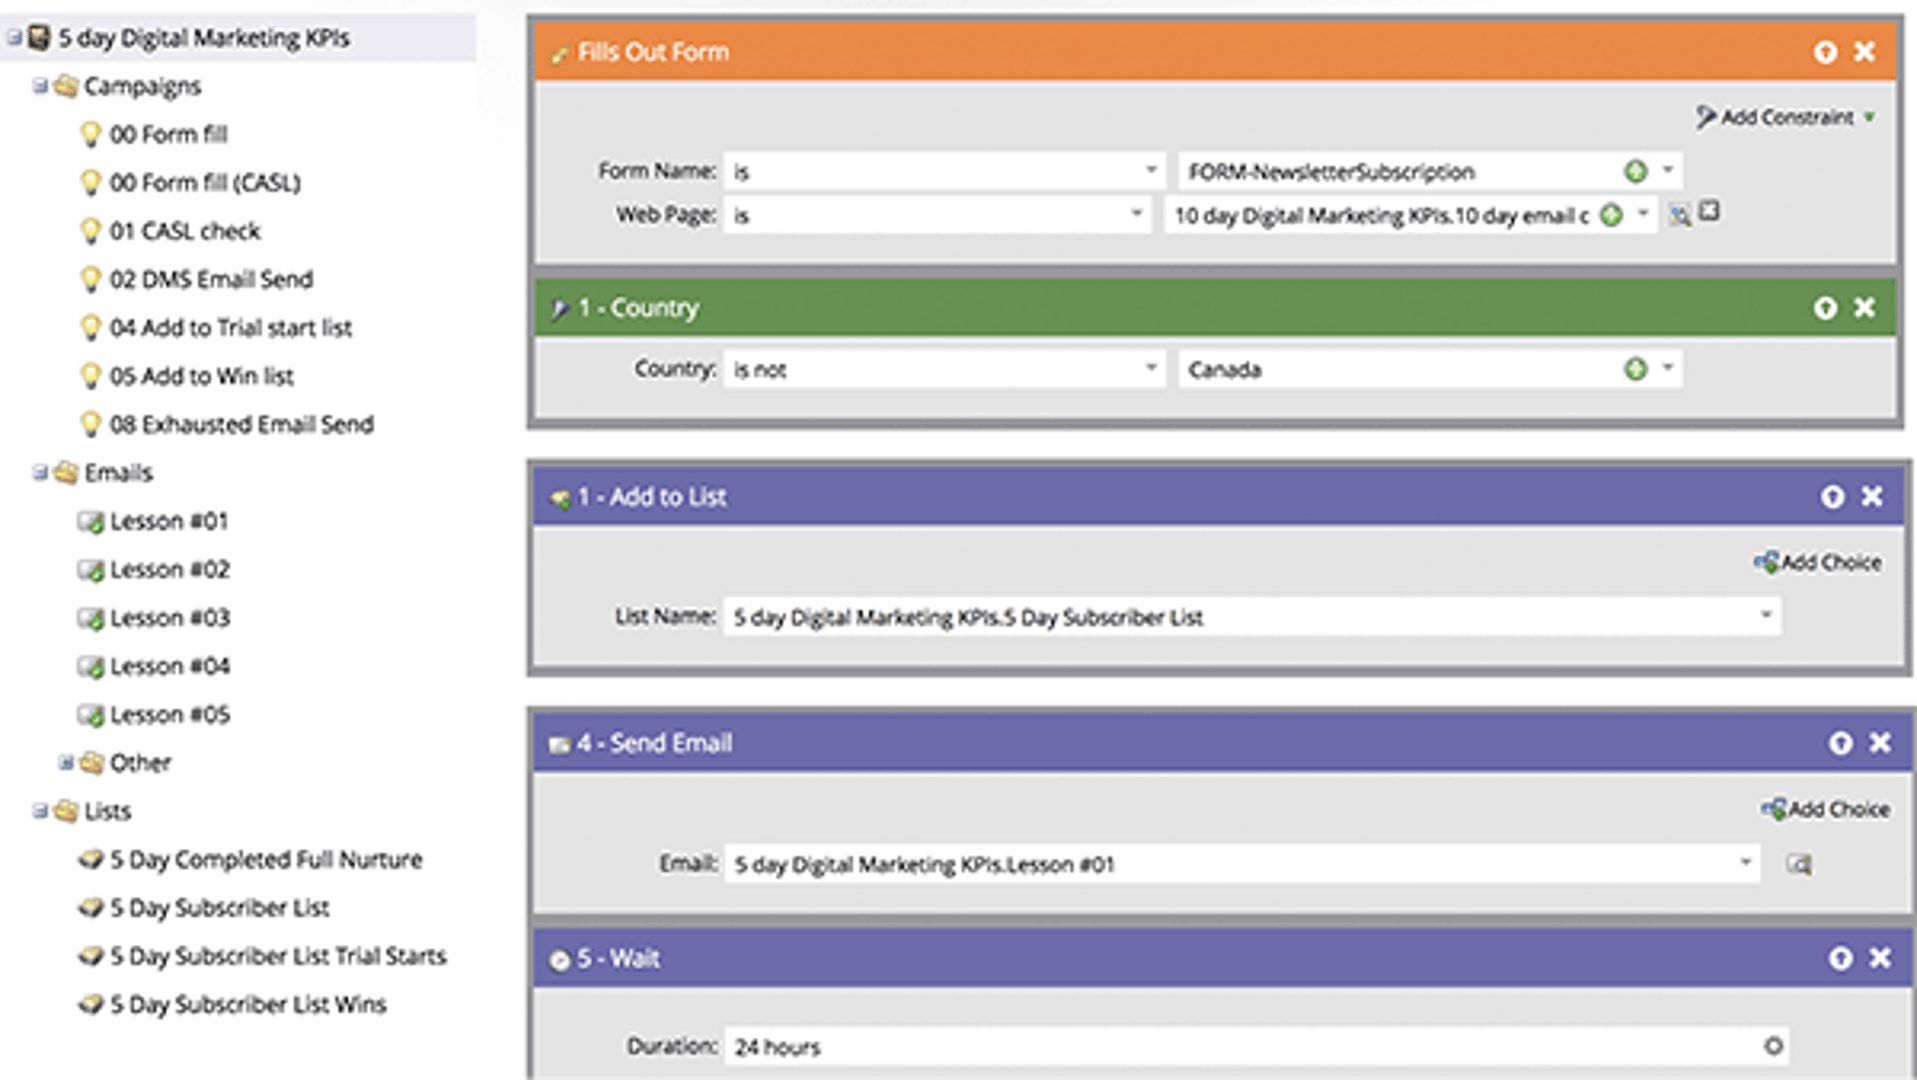Open the List Name dropdown

(x=1766, y=616)
